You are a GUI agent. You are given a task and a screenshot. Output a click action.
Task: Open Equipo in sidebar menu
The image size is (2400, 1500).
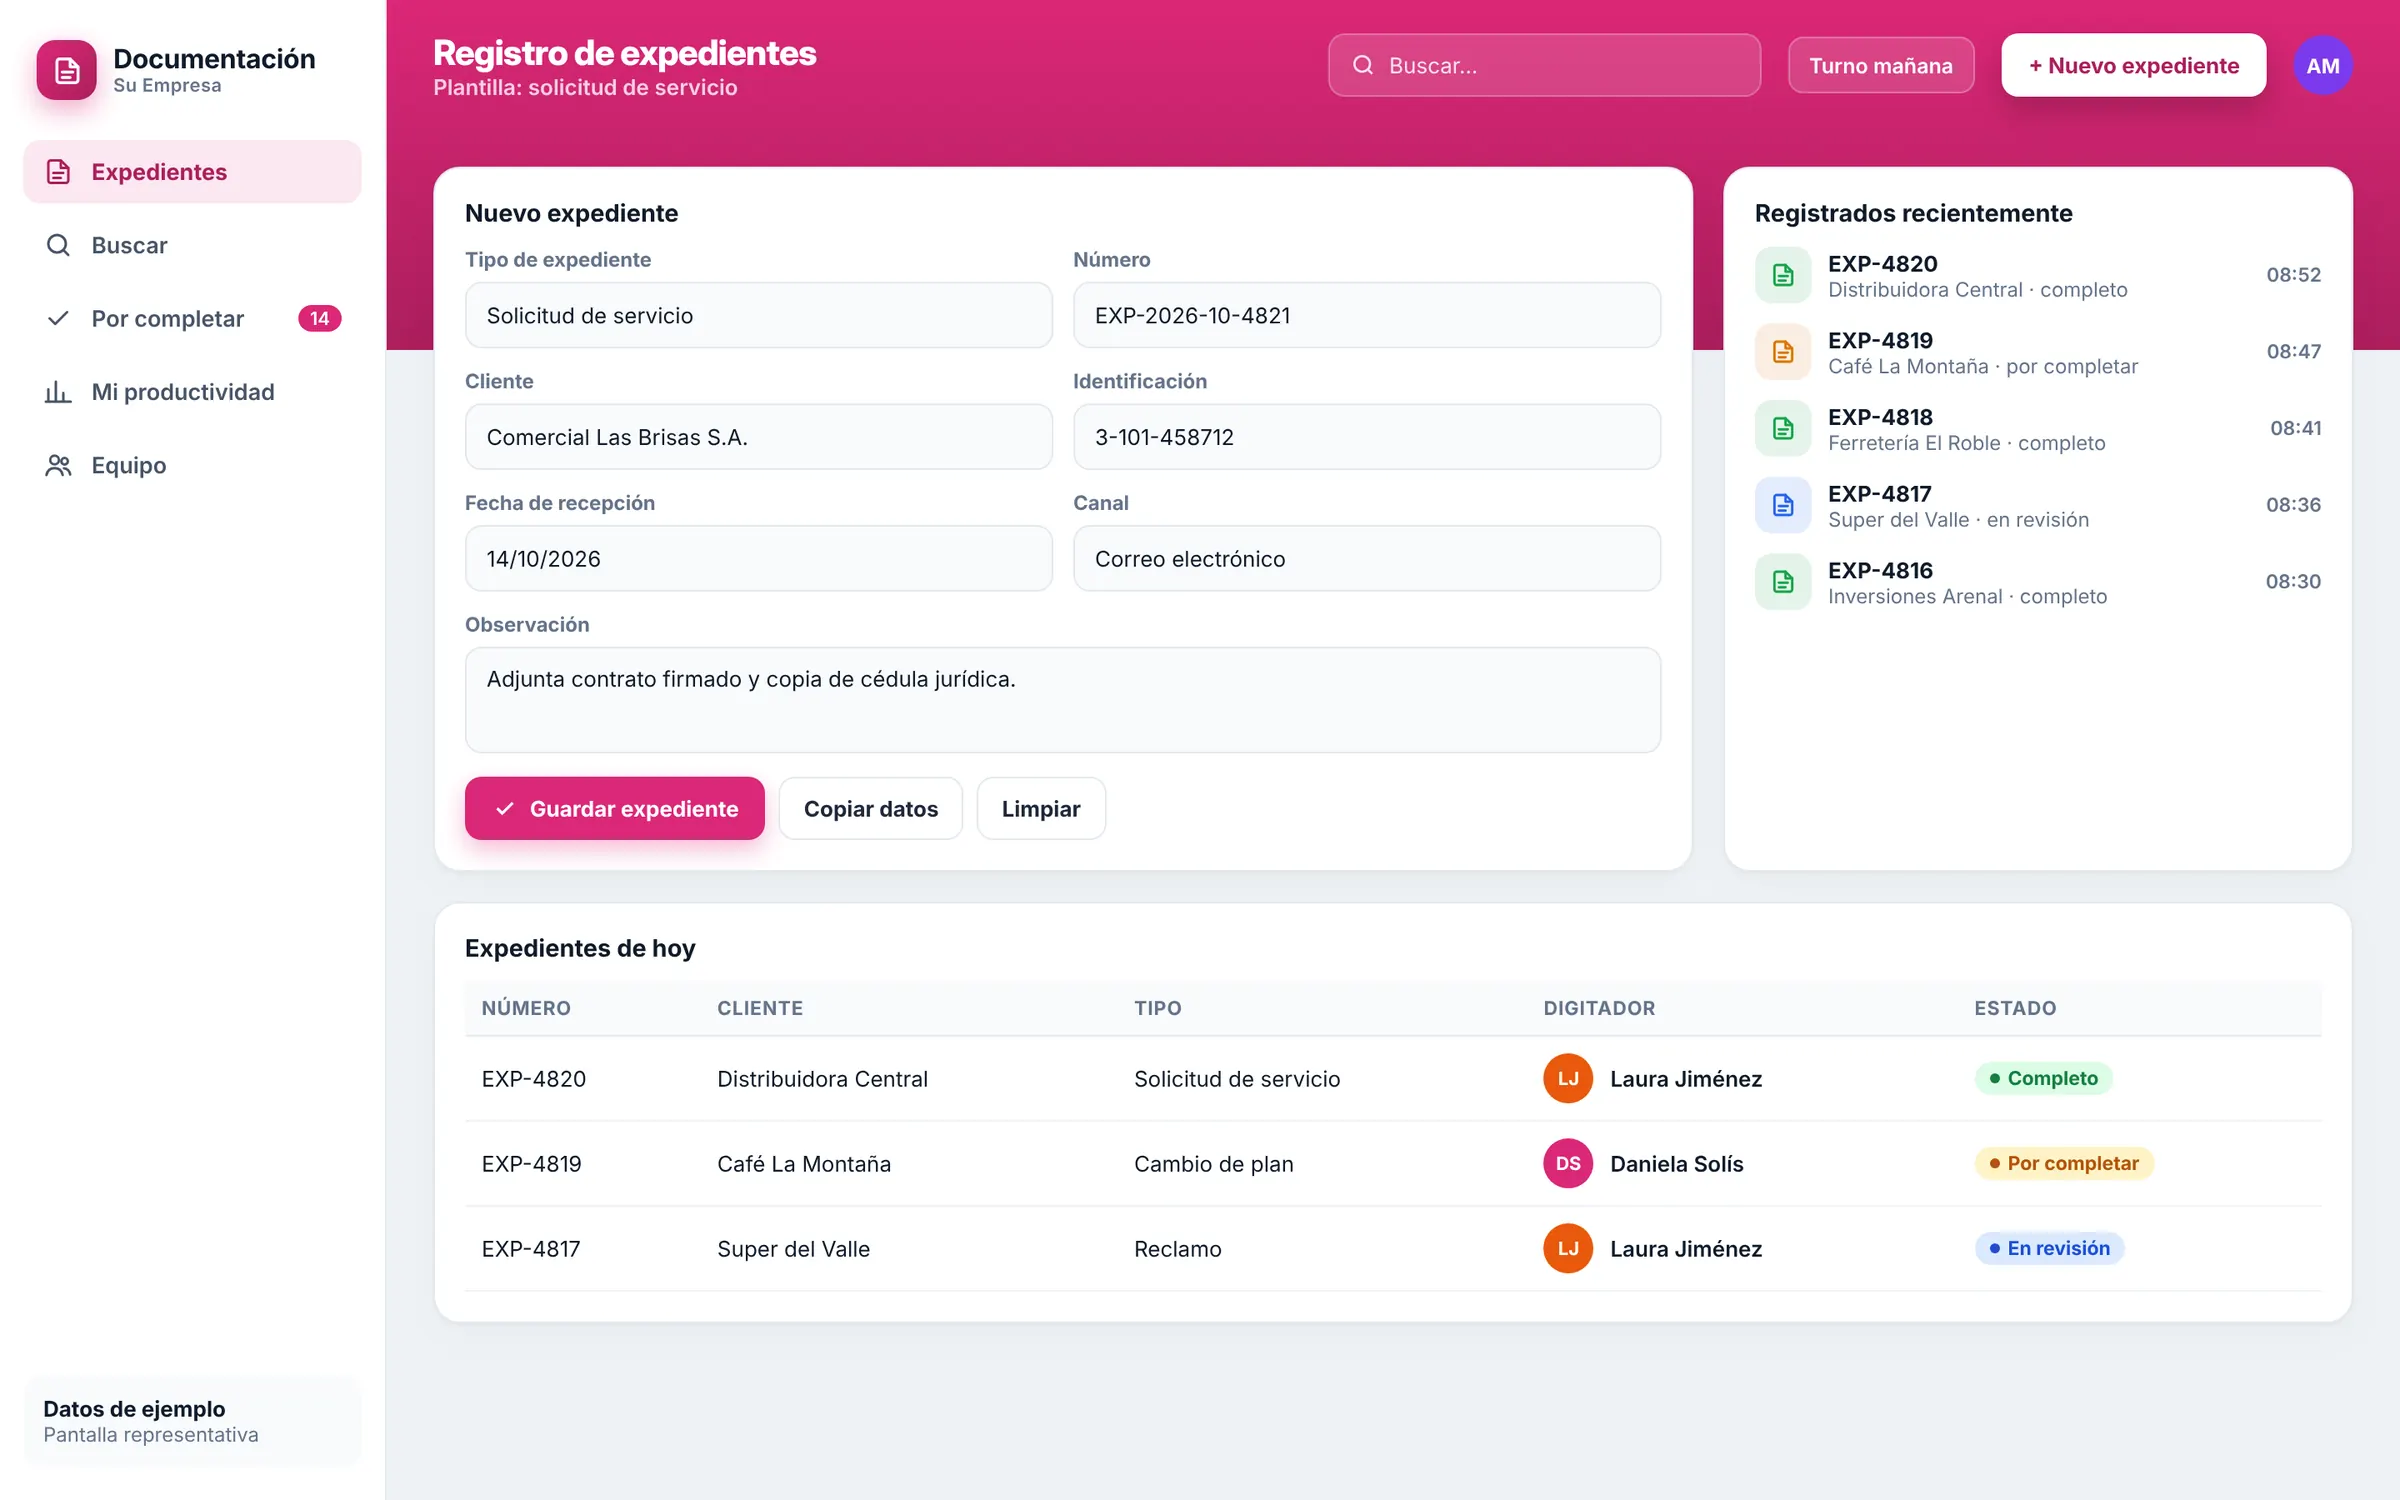(x=192, y=465)
